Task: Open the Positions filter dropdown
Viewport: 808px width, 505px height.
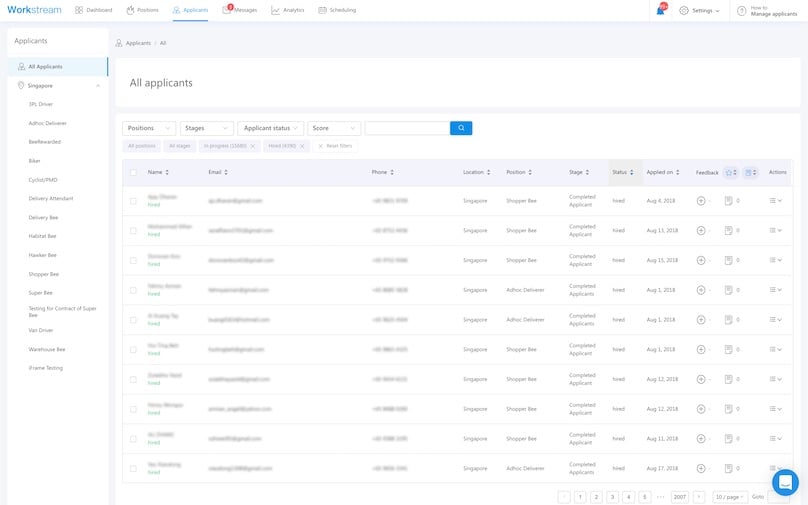Action: 149,128
